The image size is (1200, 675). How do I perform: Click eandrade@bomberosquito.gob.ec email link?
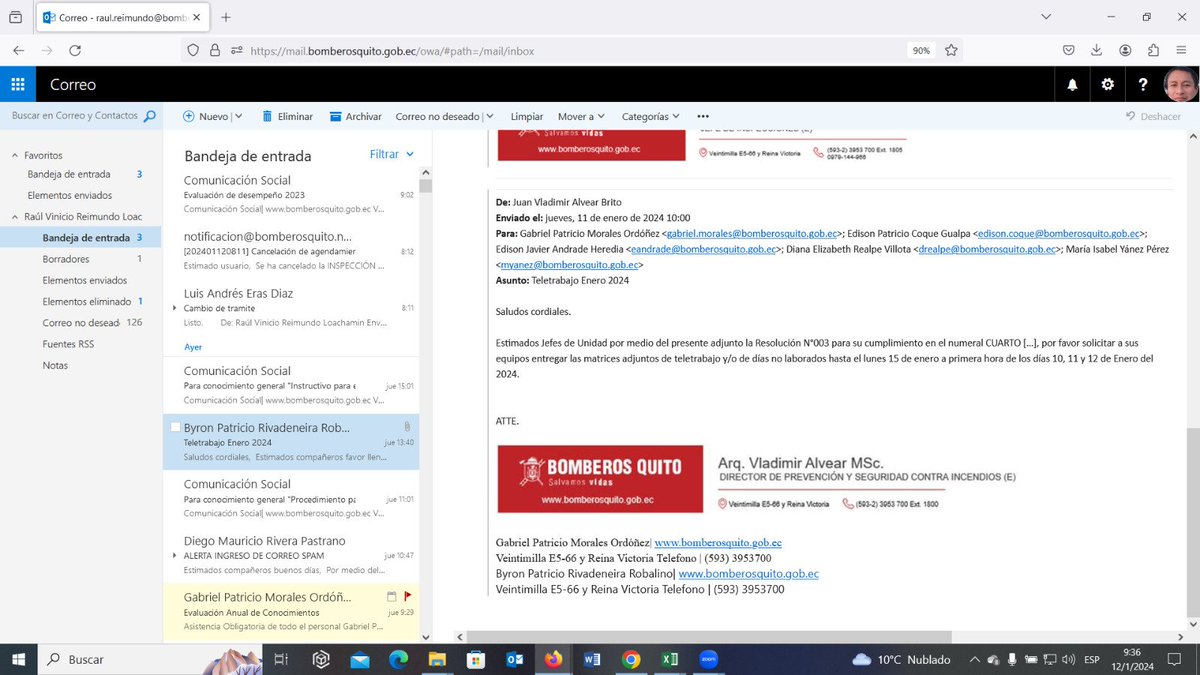[702, 249]
